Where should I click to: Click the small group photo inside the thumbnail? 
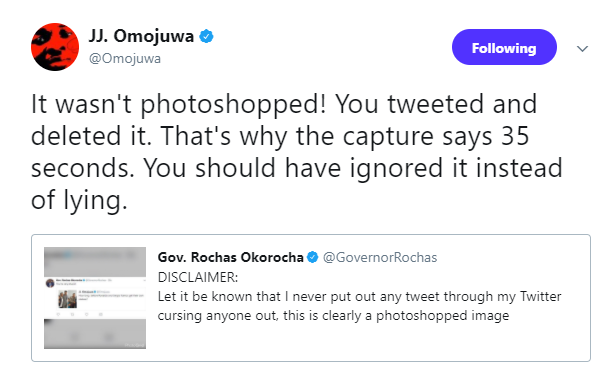coord(67,299)
